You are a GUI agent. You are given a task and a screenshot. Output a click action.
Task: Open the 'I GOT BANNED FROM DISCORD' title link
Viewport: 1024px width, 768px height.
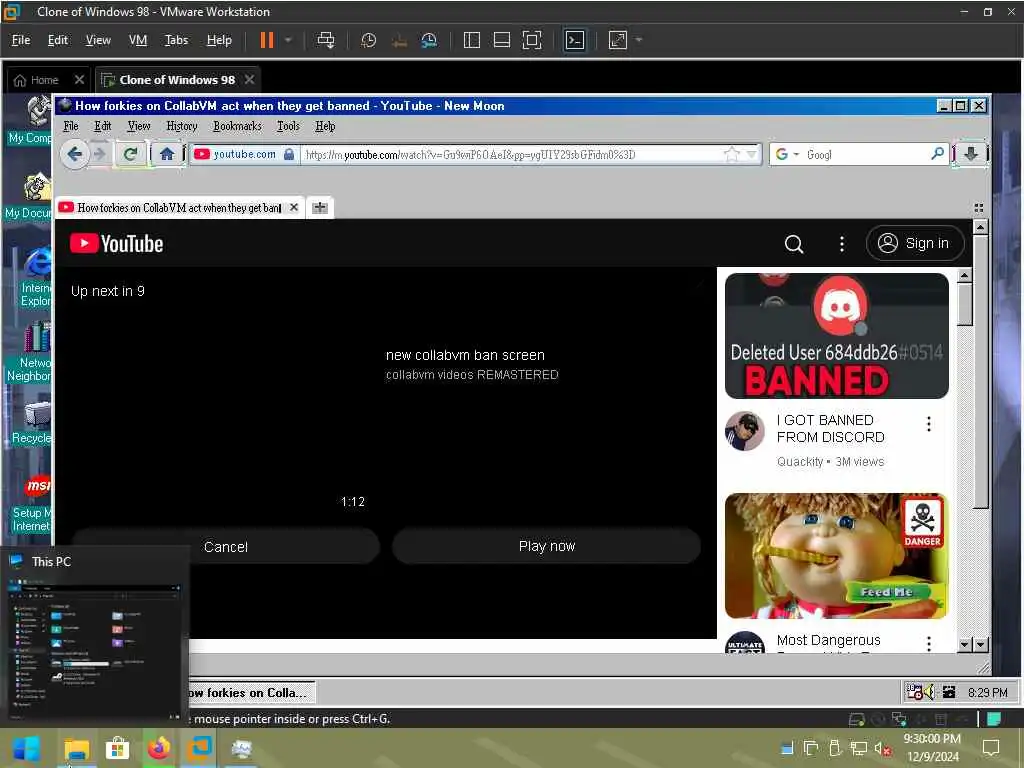coord(830,428)
